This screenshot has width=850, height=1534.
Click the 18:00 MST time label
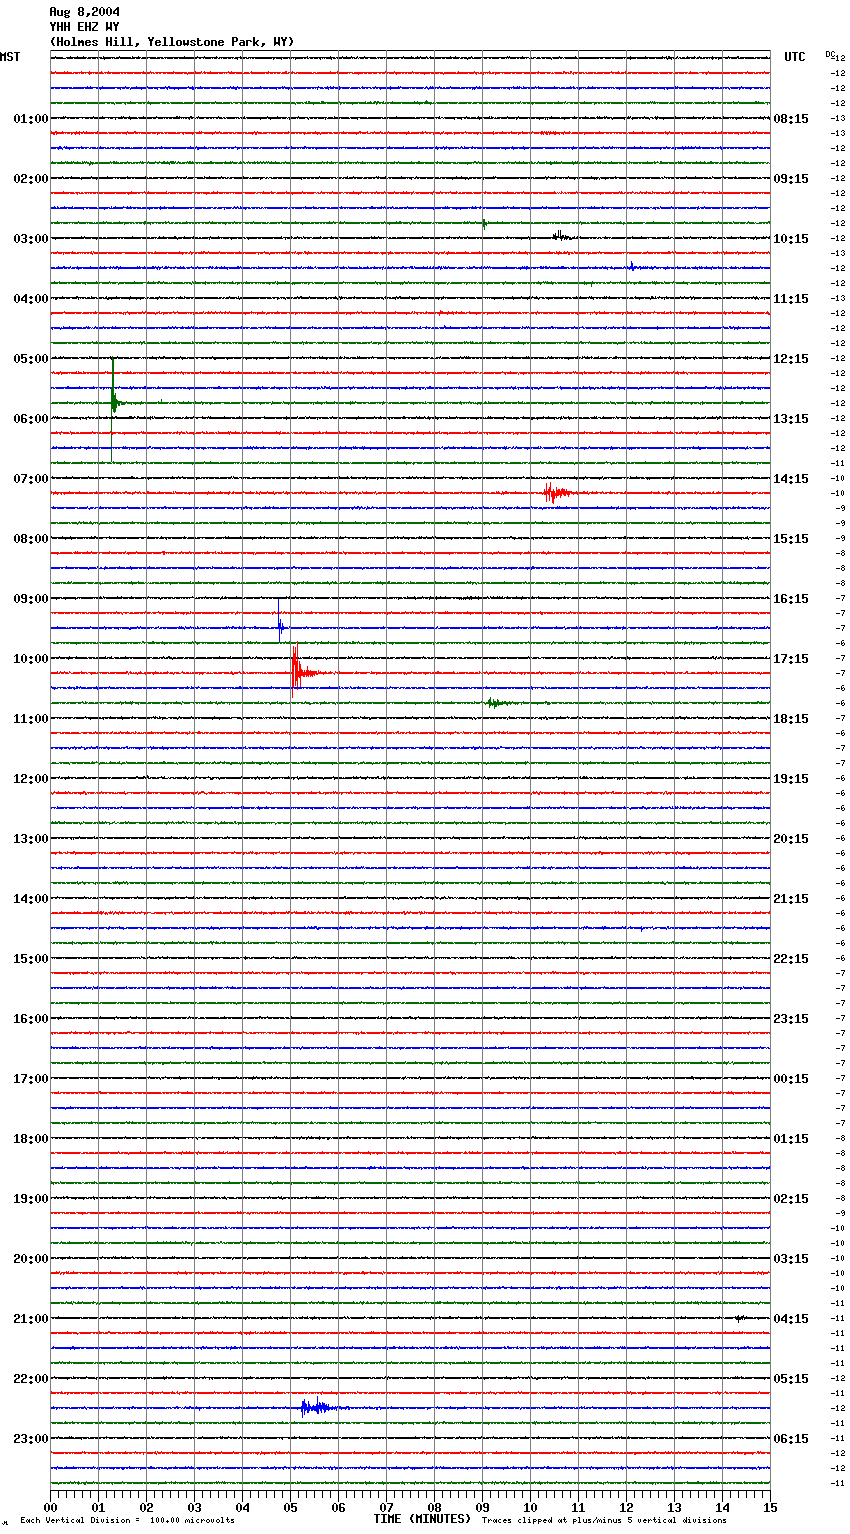coord(31,1139)
